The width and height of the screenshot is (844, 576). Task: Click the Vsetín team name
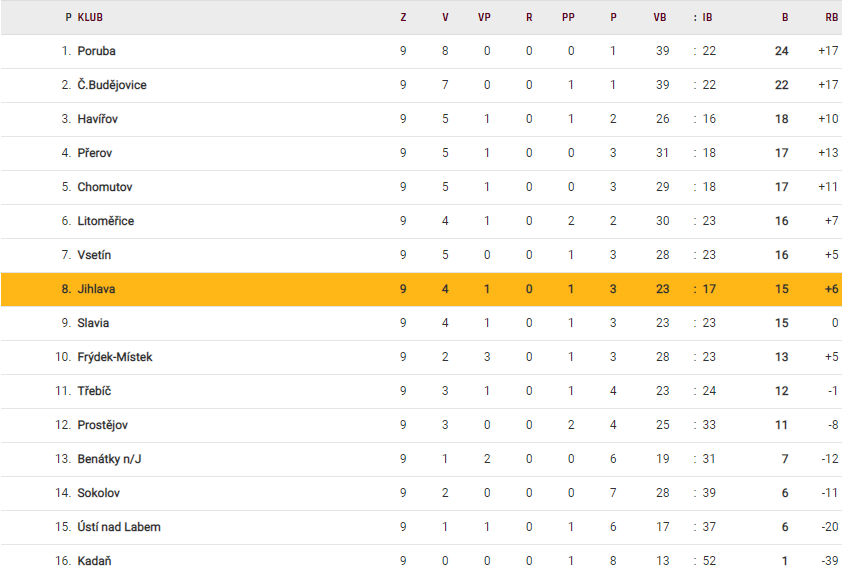(95, 255)
